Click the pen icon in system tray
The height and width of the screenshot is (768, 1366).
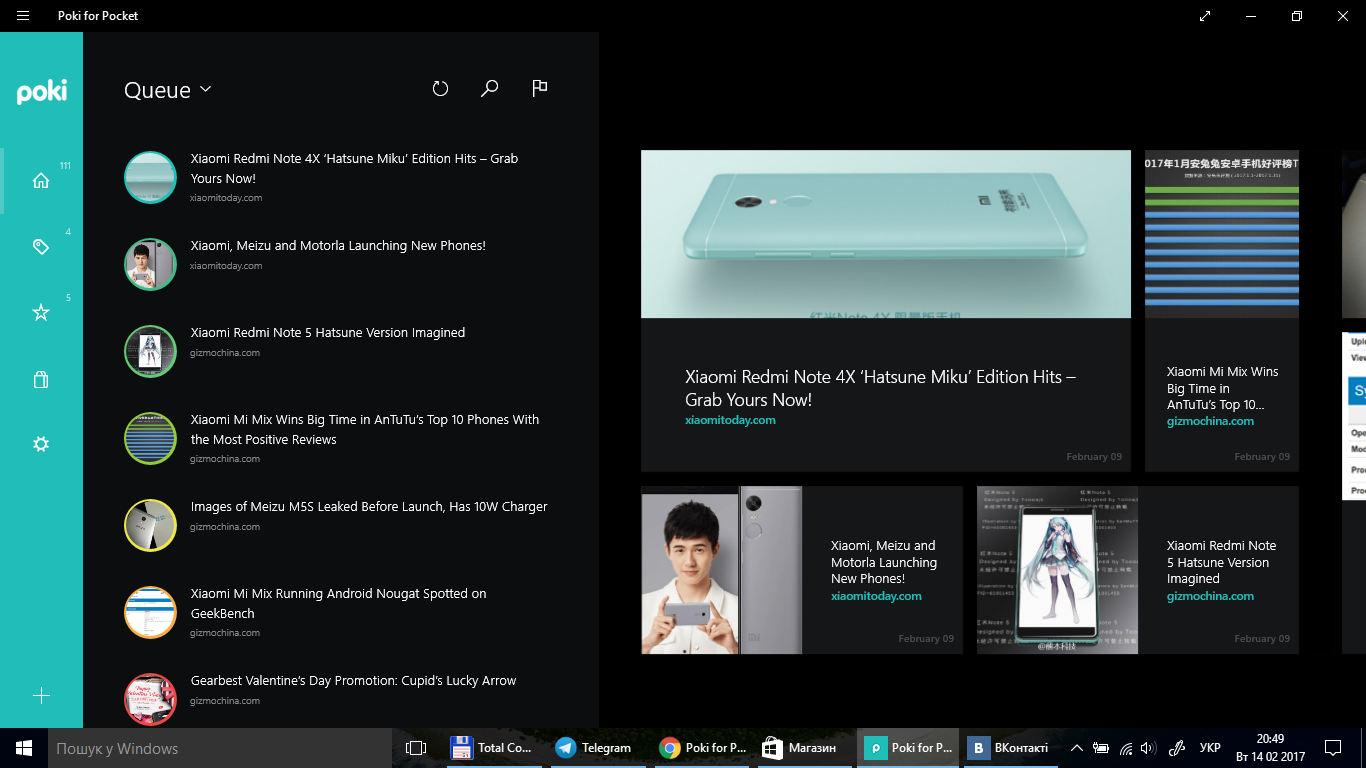coord(1177,748)
